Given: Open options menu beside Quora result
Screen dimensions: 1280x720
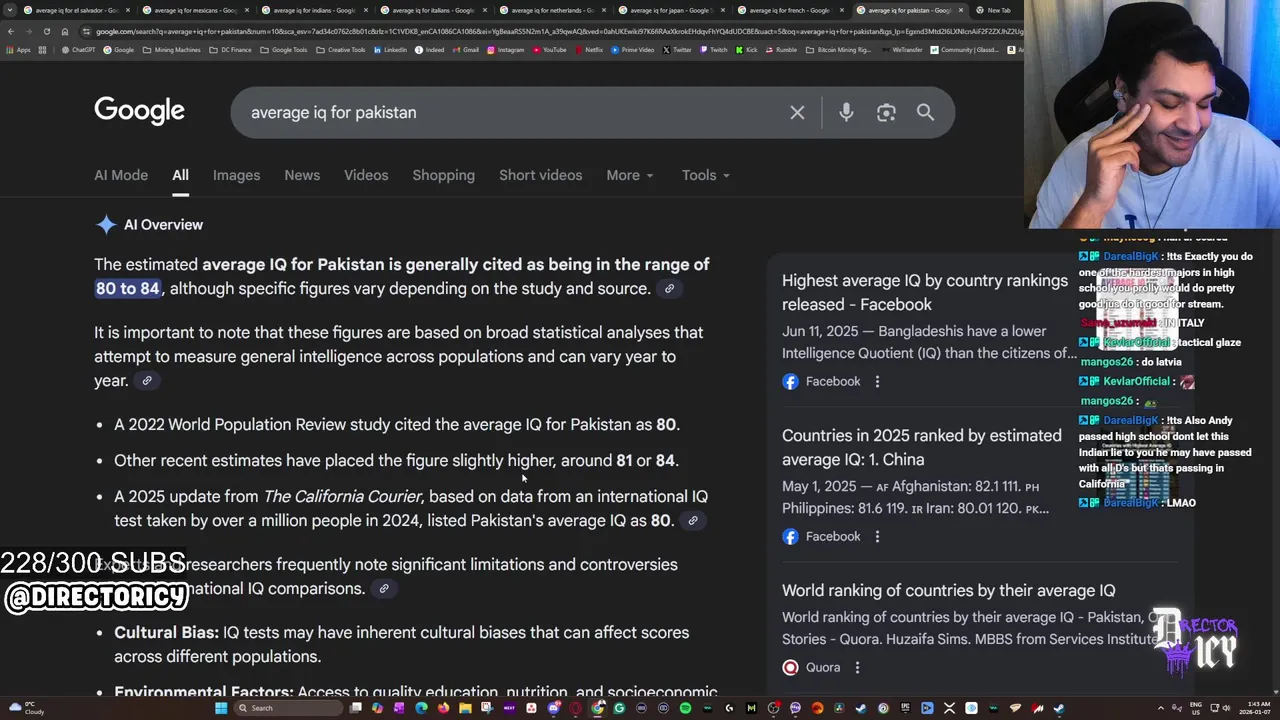Looking at the screenshot, I should [857, 667].
